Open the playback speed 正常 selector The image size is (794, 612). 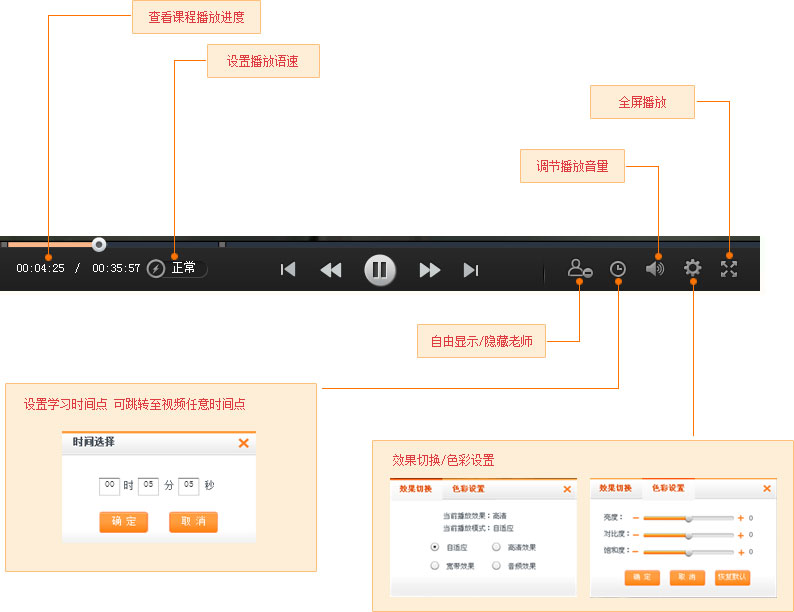tap(185, 268)
